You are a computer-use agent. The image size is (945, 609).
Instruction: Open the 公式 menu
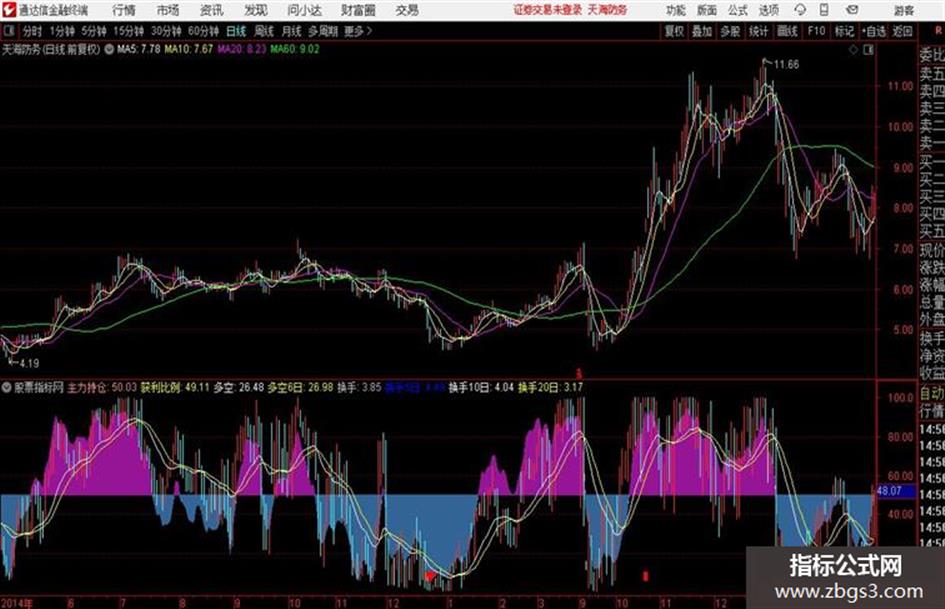pos(738,10)
